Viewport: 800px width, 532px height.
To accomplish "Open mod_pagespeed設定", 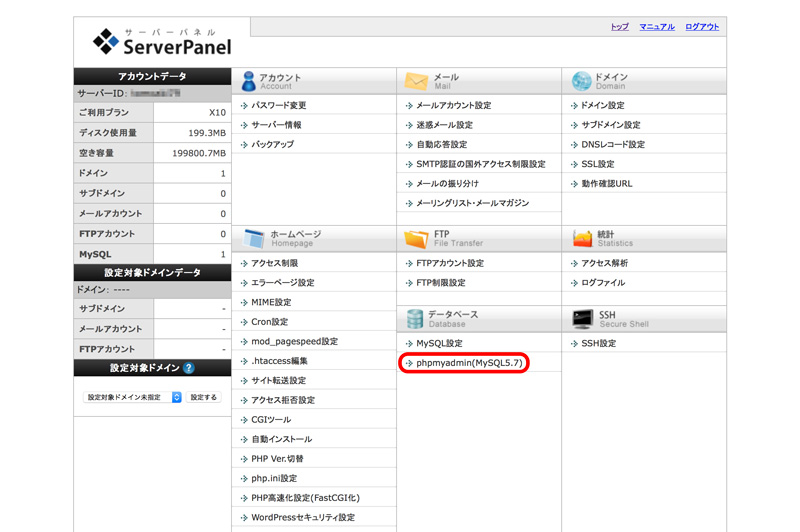I will [x=294, y=341].
